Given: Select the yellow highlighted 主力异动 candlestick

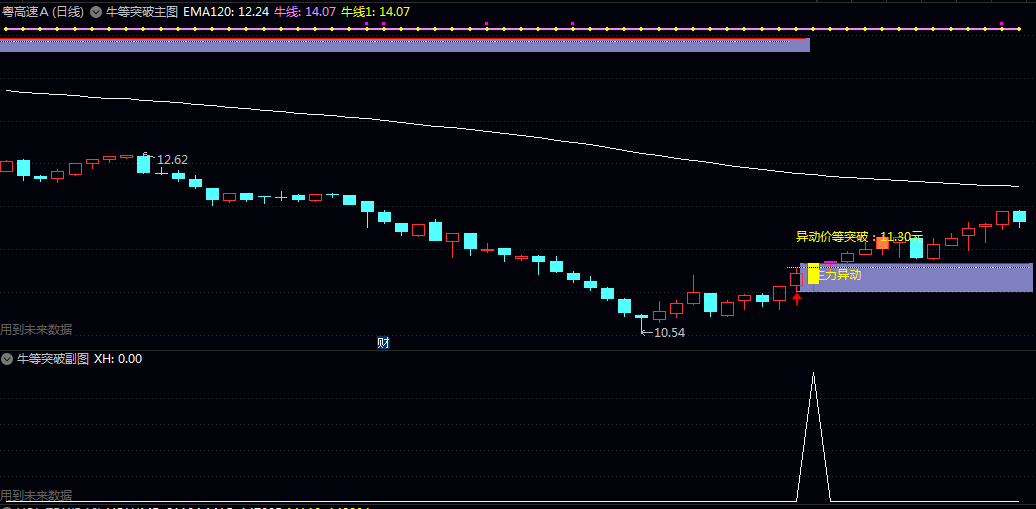Looking at the screenshot, I should [813, 274].
